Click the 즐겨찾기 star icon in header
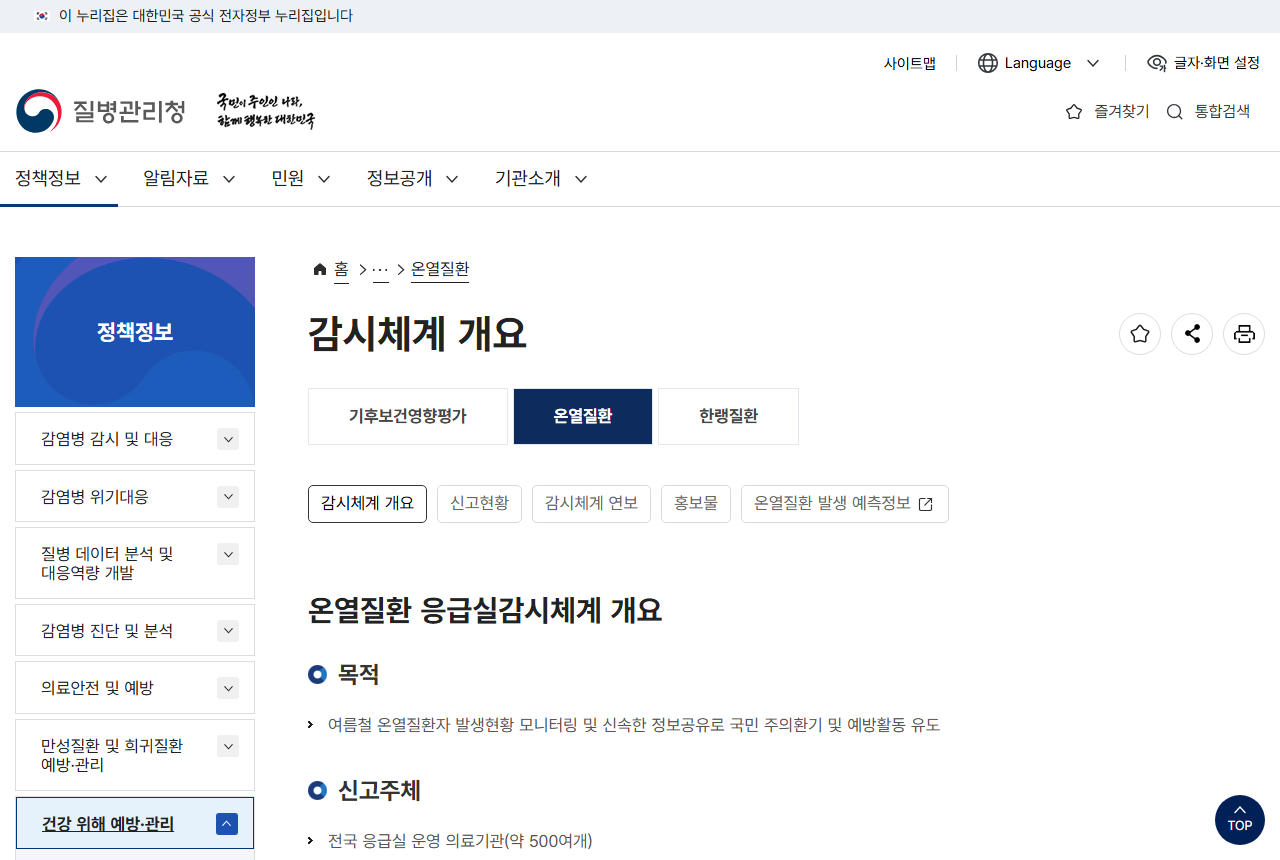 1074,112
